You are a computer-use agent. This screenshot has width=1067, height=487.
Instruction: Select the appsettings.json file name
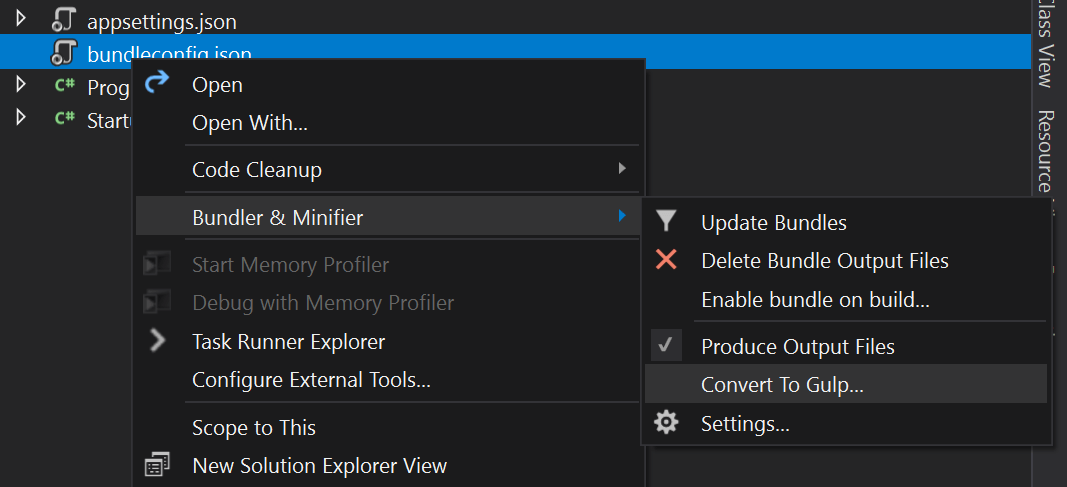[x=162, y=22]
